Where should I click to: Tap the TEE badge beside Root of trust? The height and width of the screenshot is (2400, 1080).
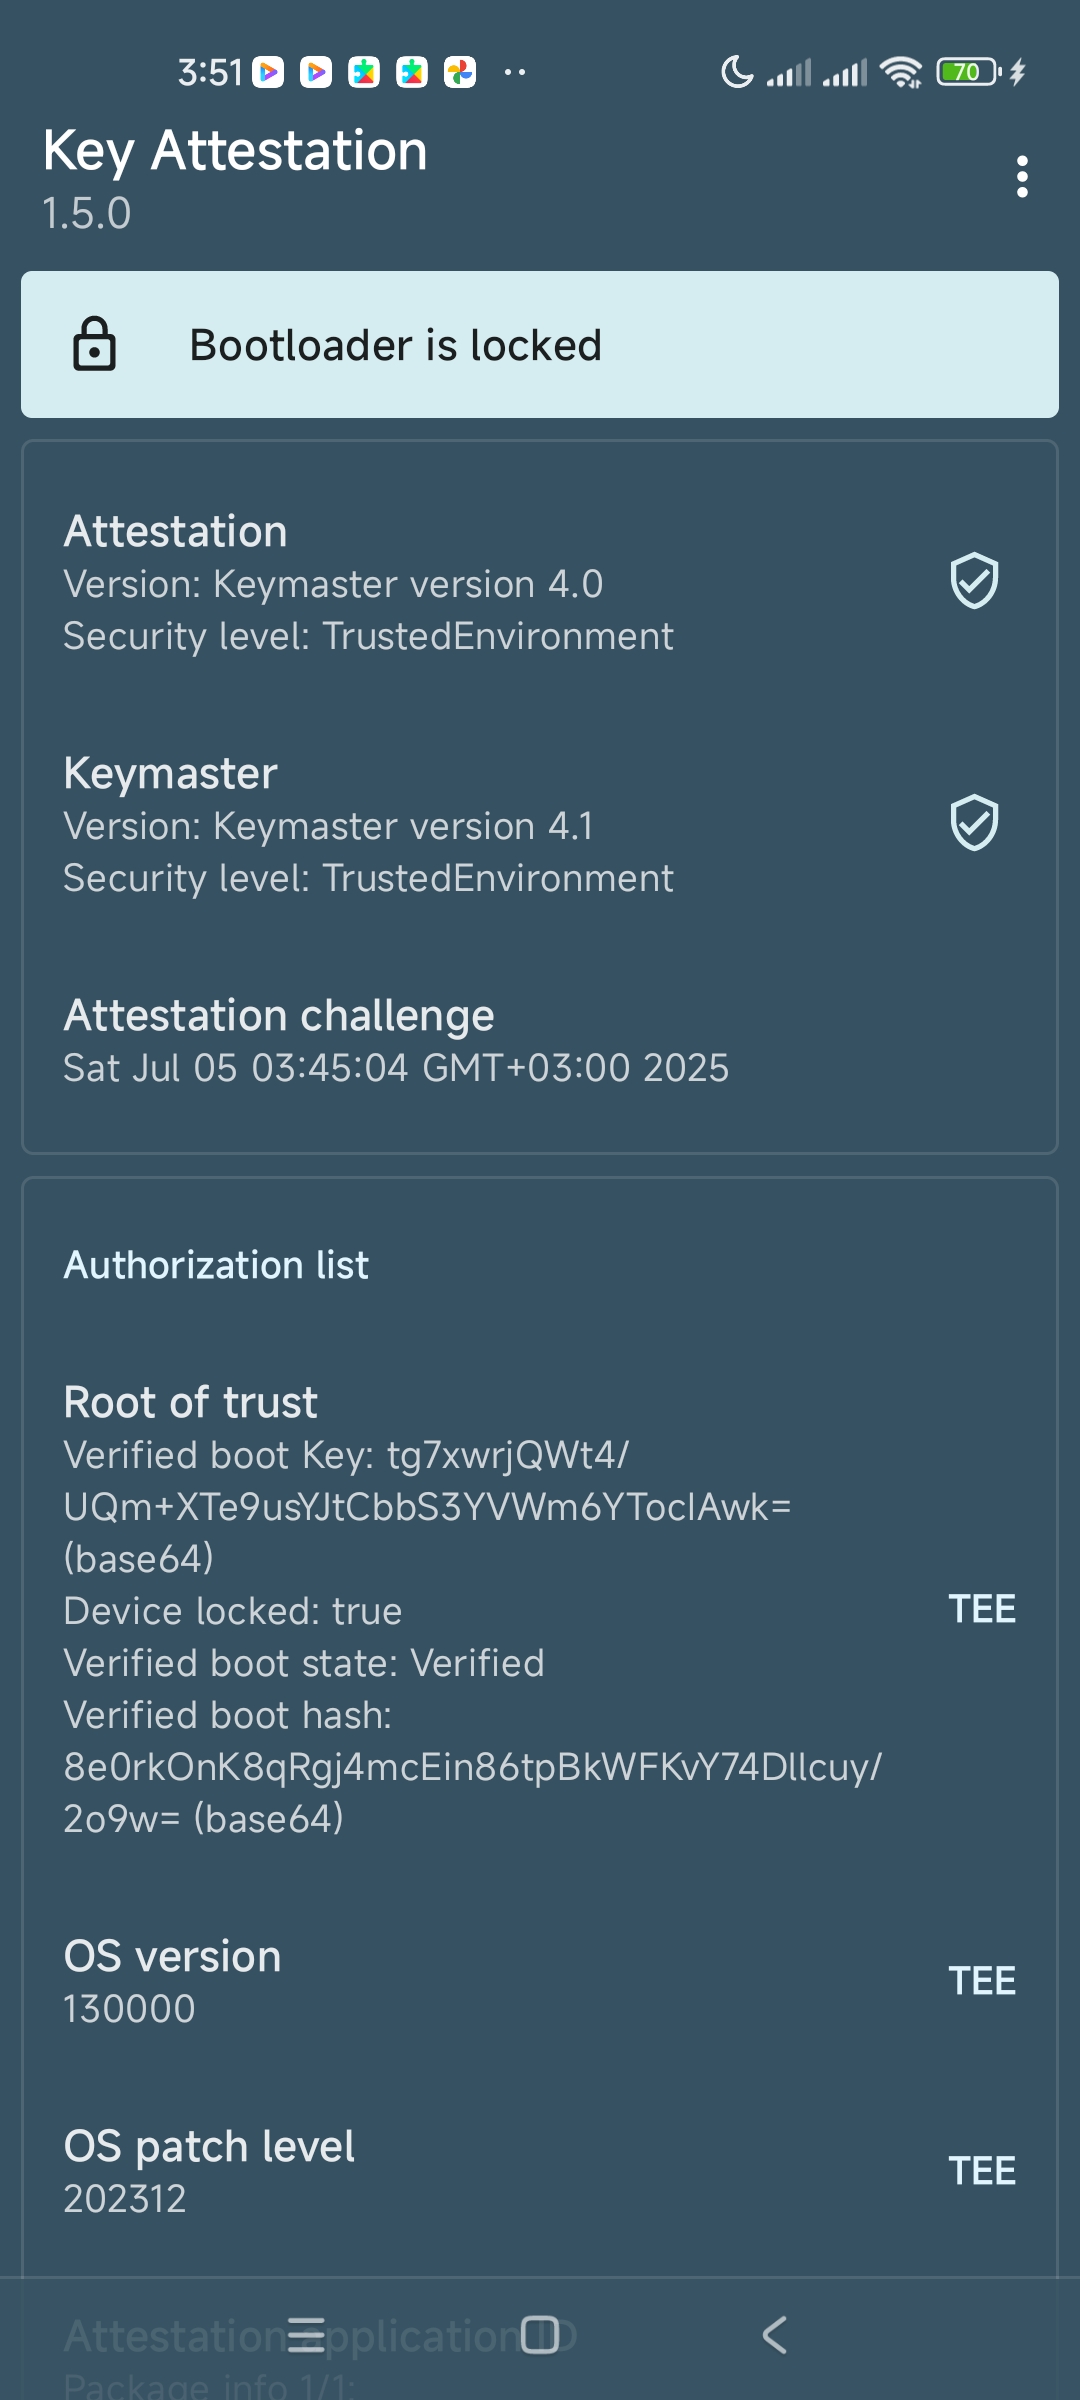point(982,1609)
